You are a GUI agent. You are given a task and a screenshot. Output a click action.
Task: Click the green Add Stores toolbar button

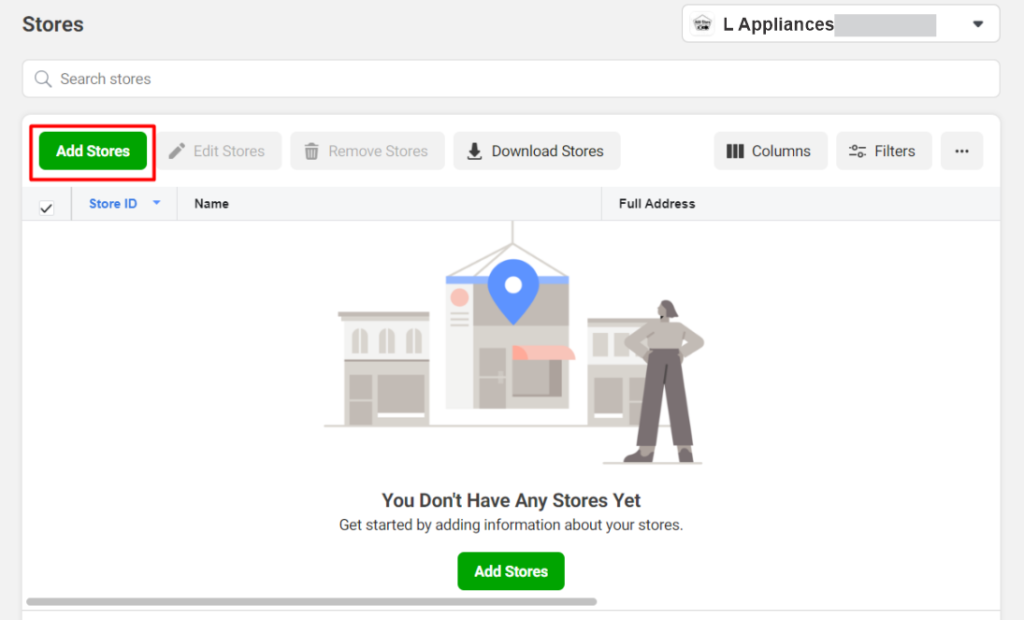93,151
